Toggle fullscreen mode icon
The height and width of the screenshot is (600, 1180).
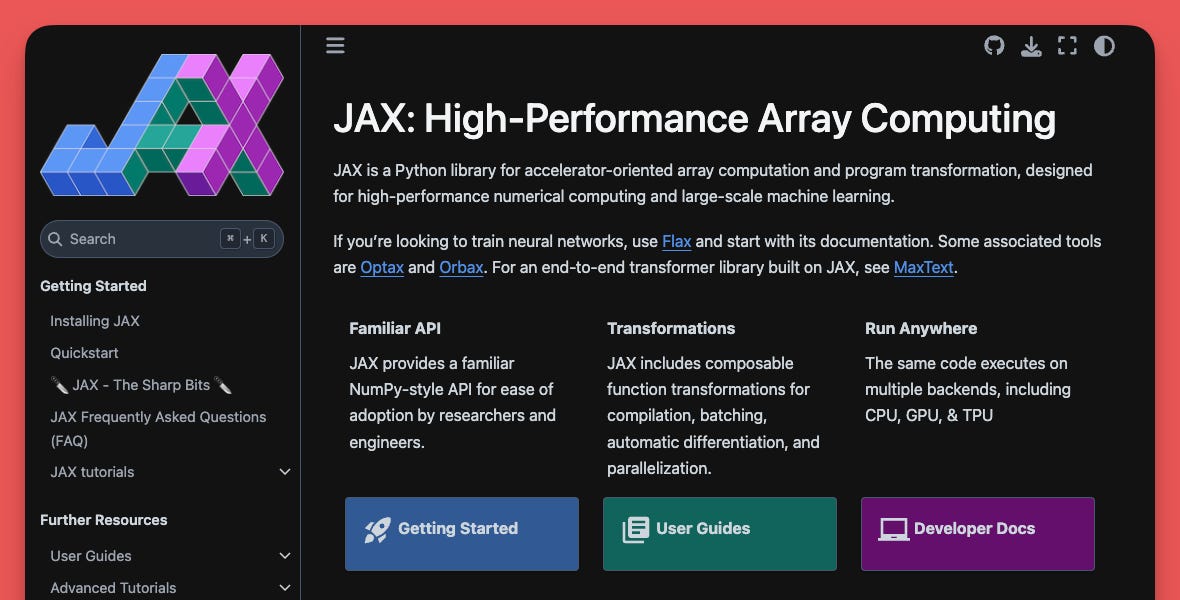click(x=1067, y=45)
